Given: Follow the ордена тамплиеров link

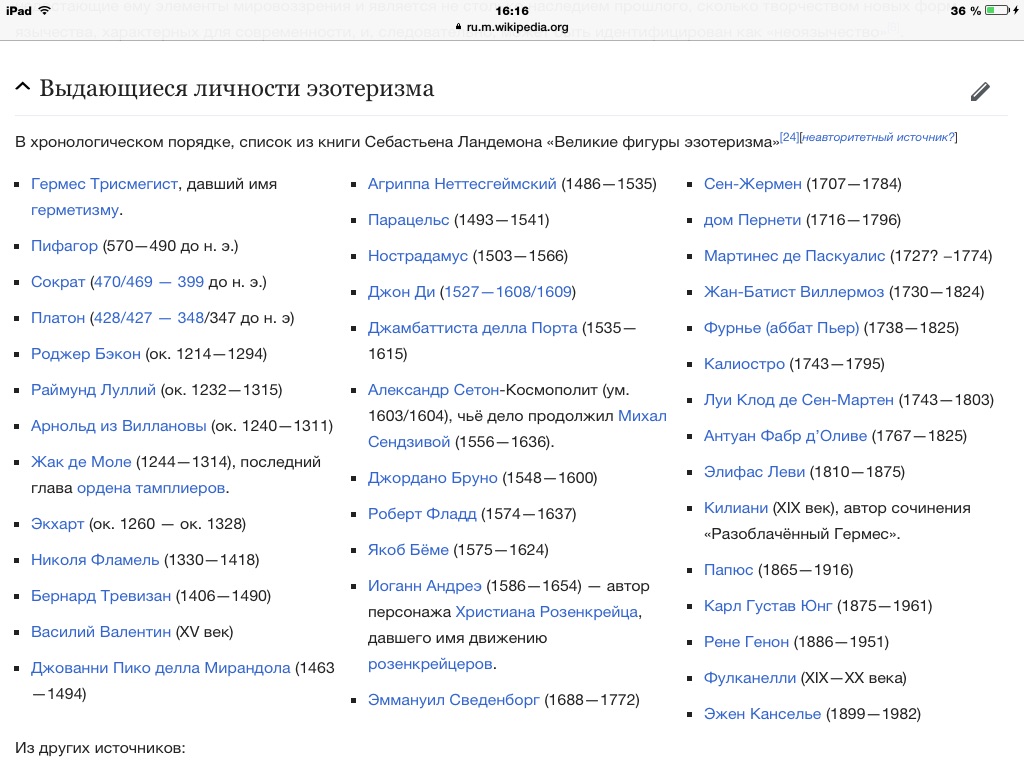Looking at the screenshot, I should click(x=151, y=488).
